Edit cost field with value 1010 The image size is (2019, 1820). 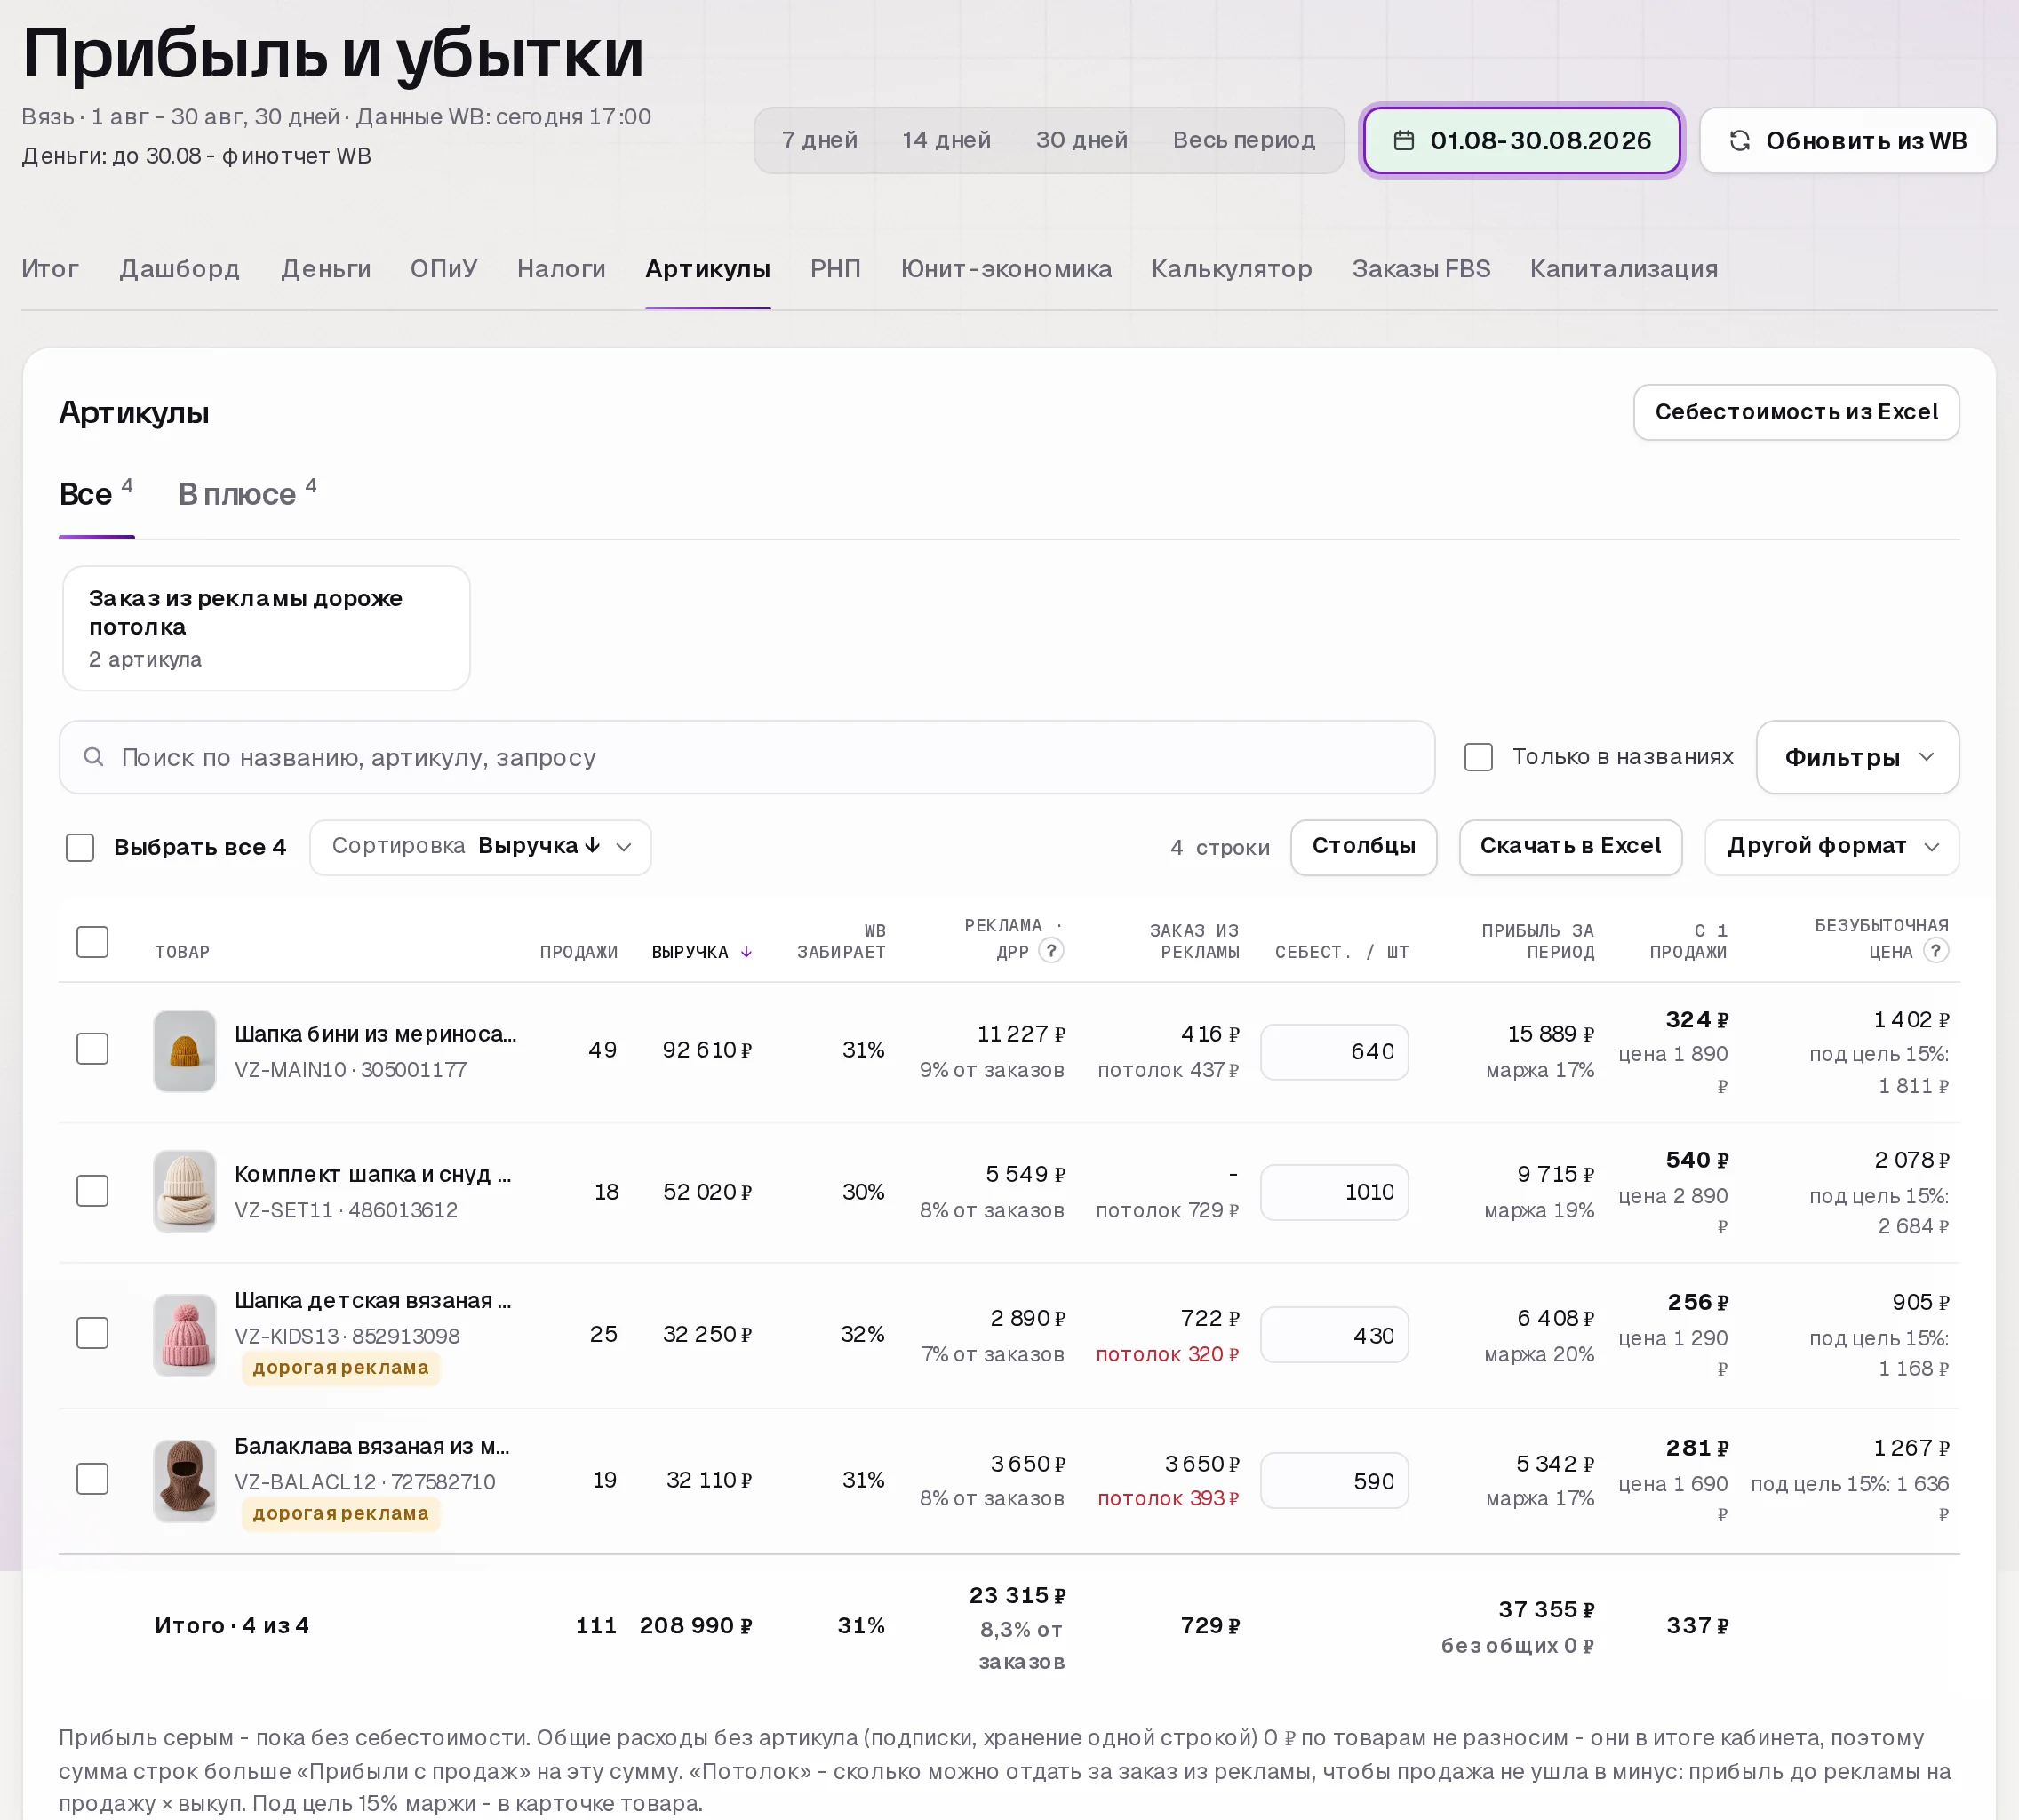pos(1334,1192)
